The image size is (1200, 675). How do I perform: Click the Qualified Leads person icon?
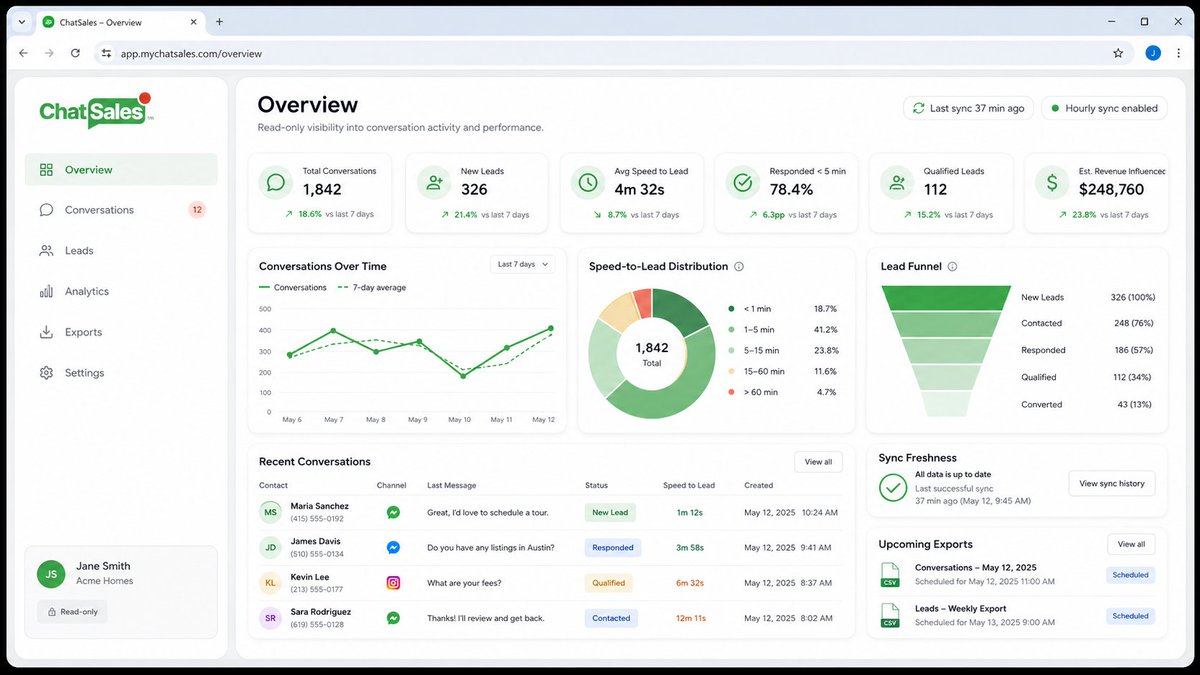pos(897,183)
